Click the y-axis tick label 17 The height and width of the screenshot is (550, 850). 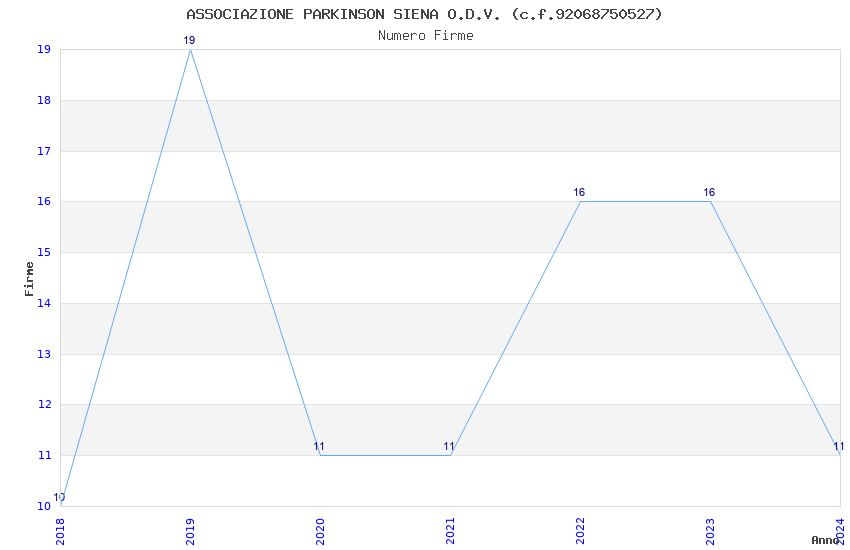44,151
